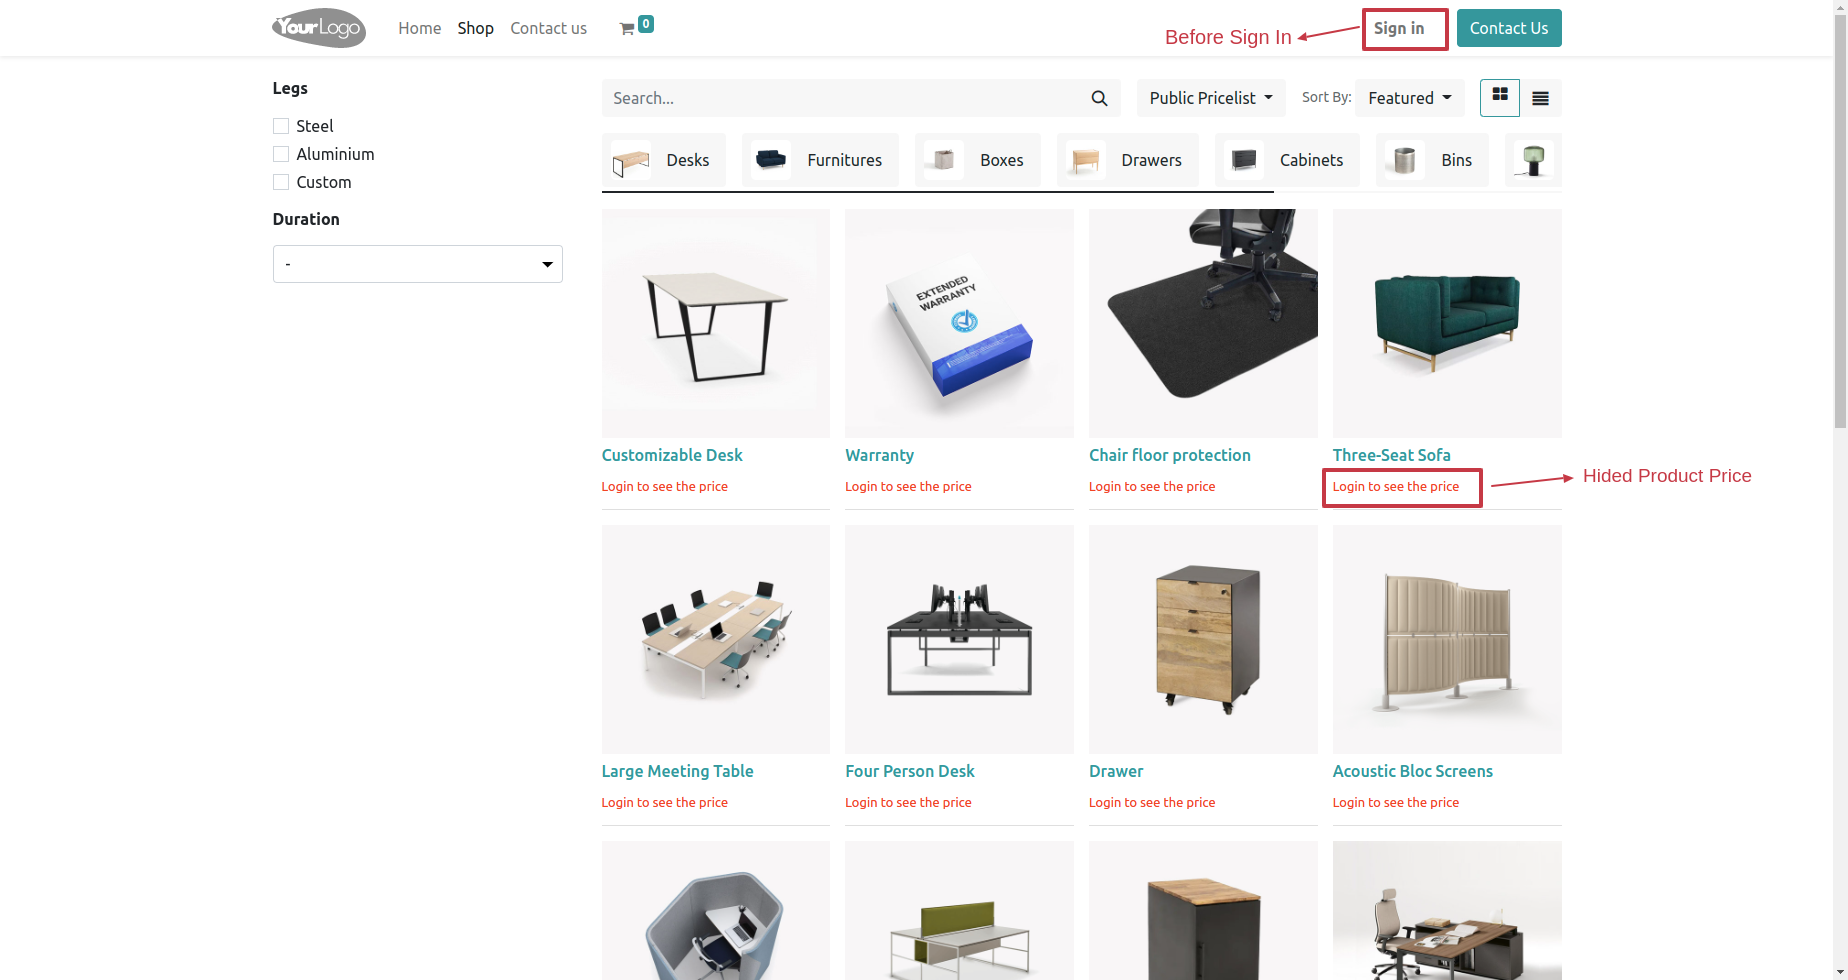
Task: Filter by Cabinets category
Action: tap(1288, 160)
